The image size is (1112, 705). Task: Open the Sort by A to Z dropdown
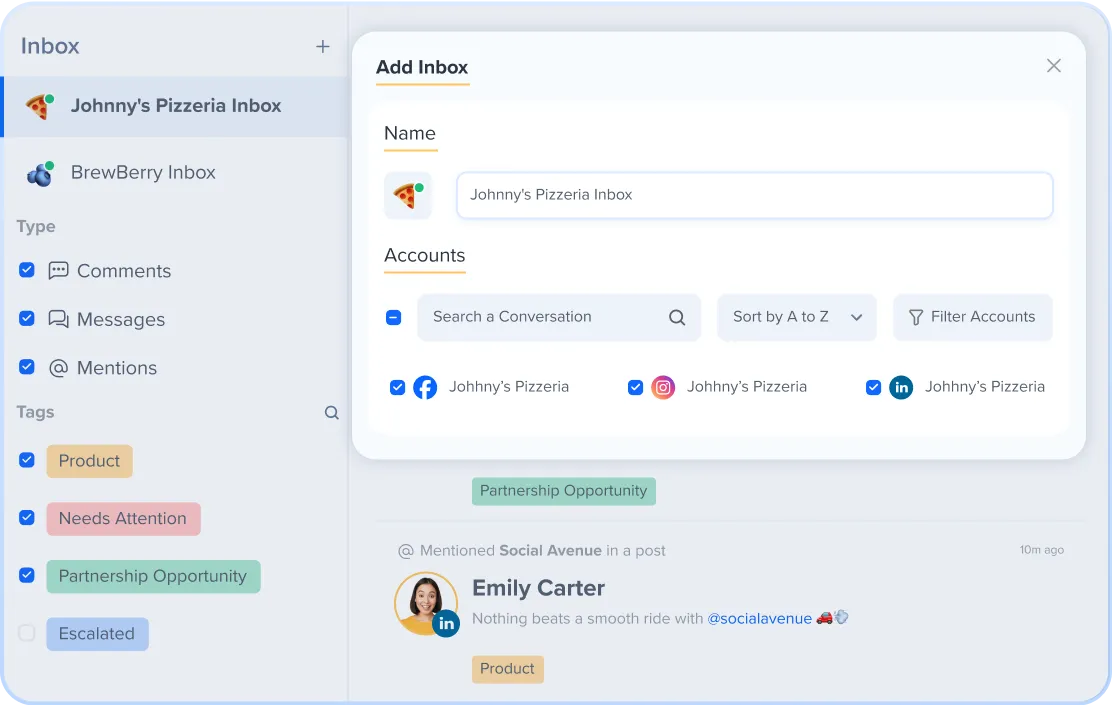point(797,317)
